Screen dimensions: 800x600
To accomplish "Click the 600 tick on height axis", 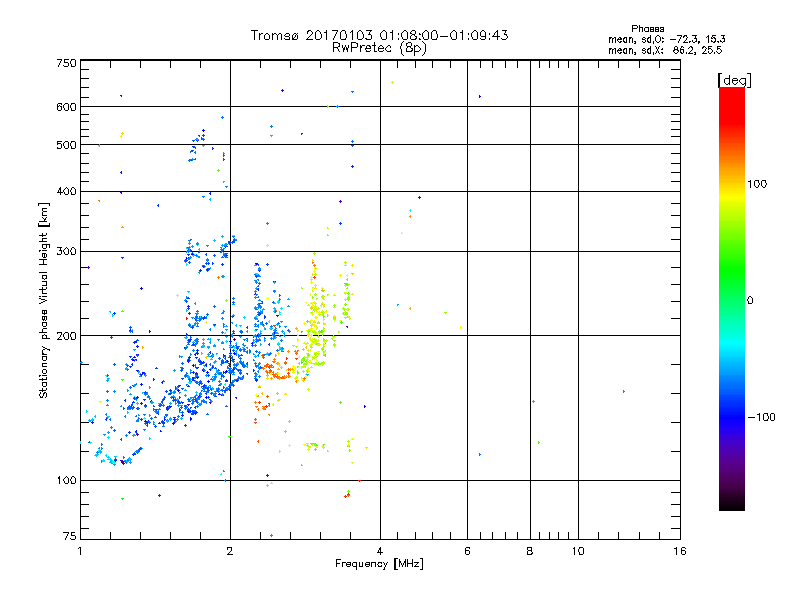I will [66, 107].
